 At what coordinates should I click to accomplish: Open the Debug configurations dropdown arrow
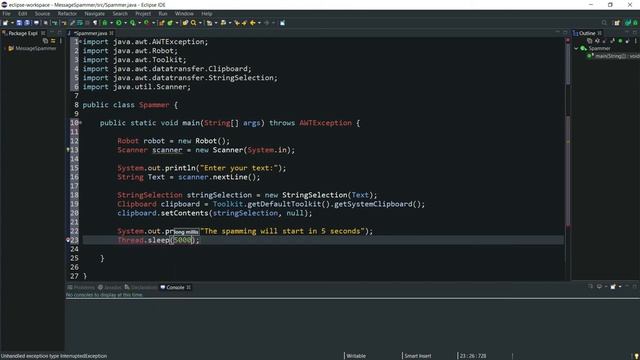tap(111, 23)
